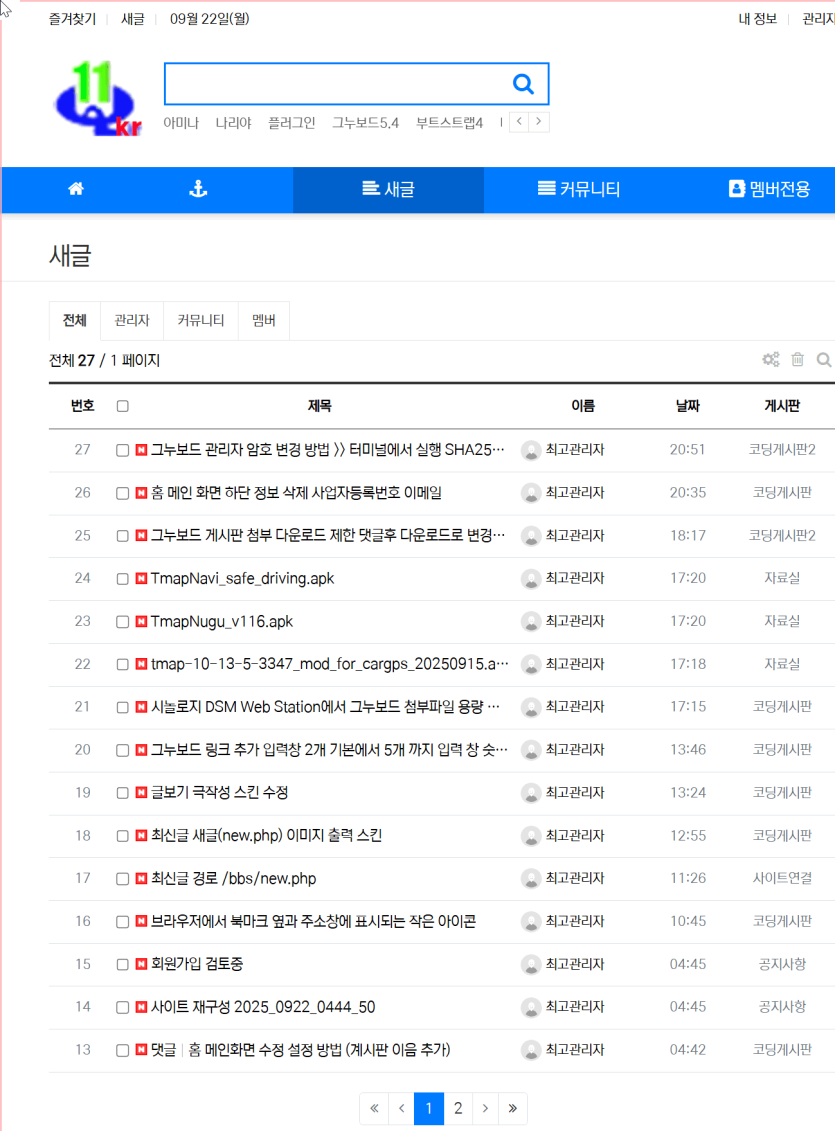Go to next page with single-right arrow
This screenshot has height=1131, width=835.
pyautogui.click(x=485, y=1108)
